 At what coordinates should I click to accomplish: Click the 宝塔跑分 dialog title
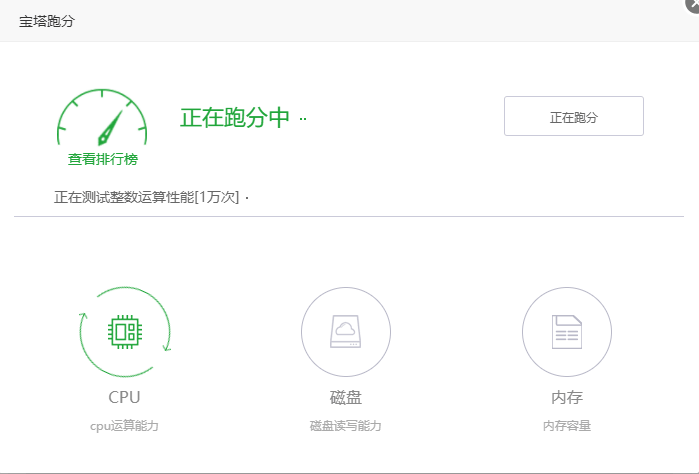tap(47, 21)
